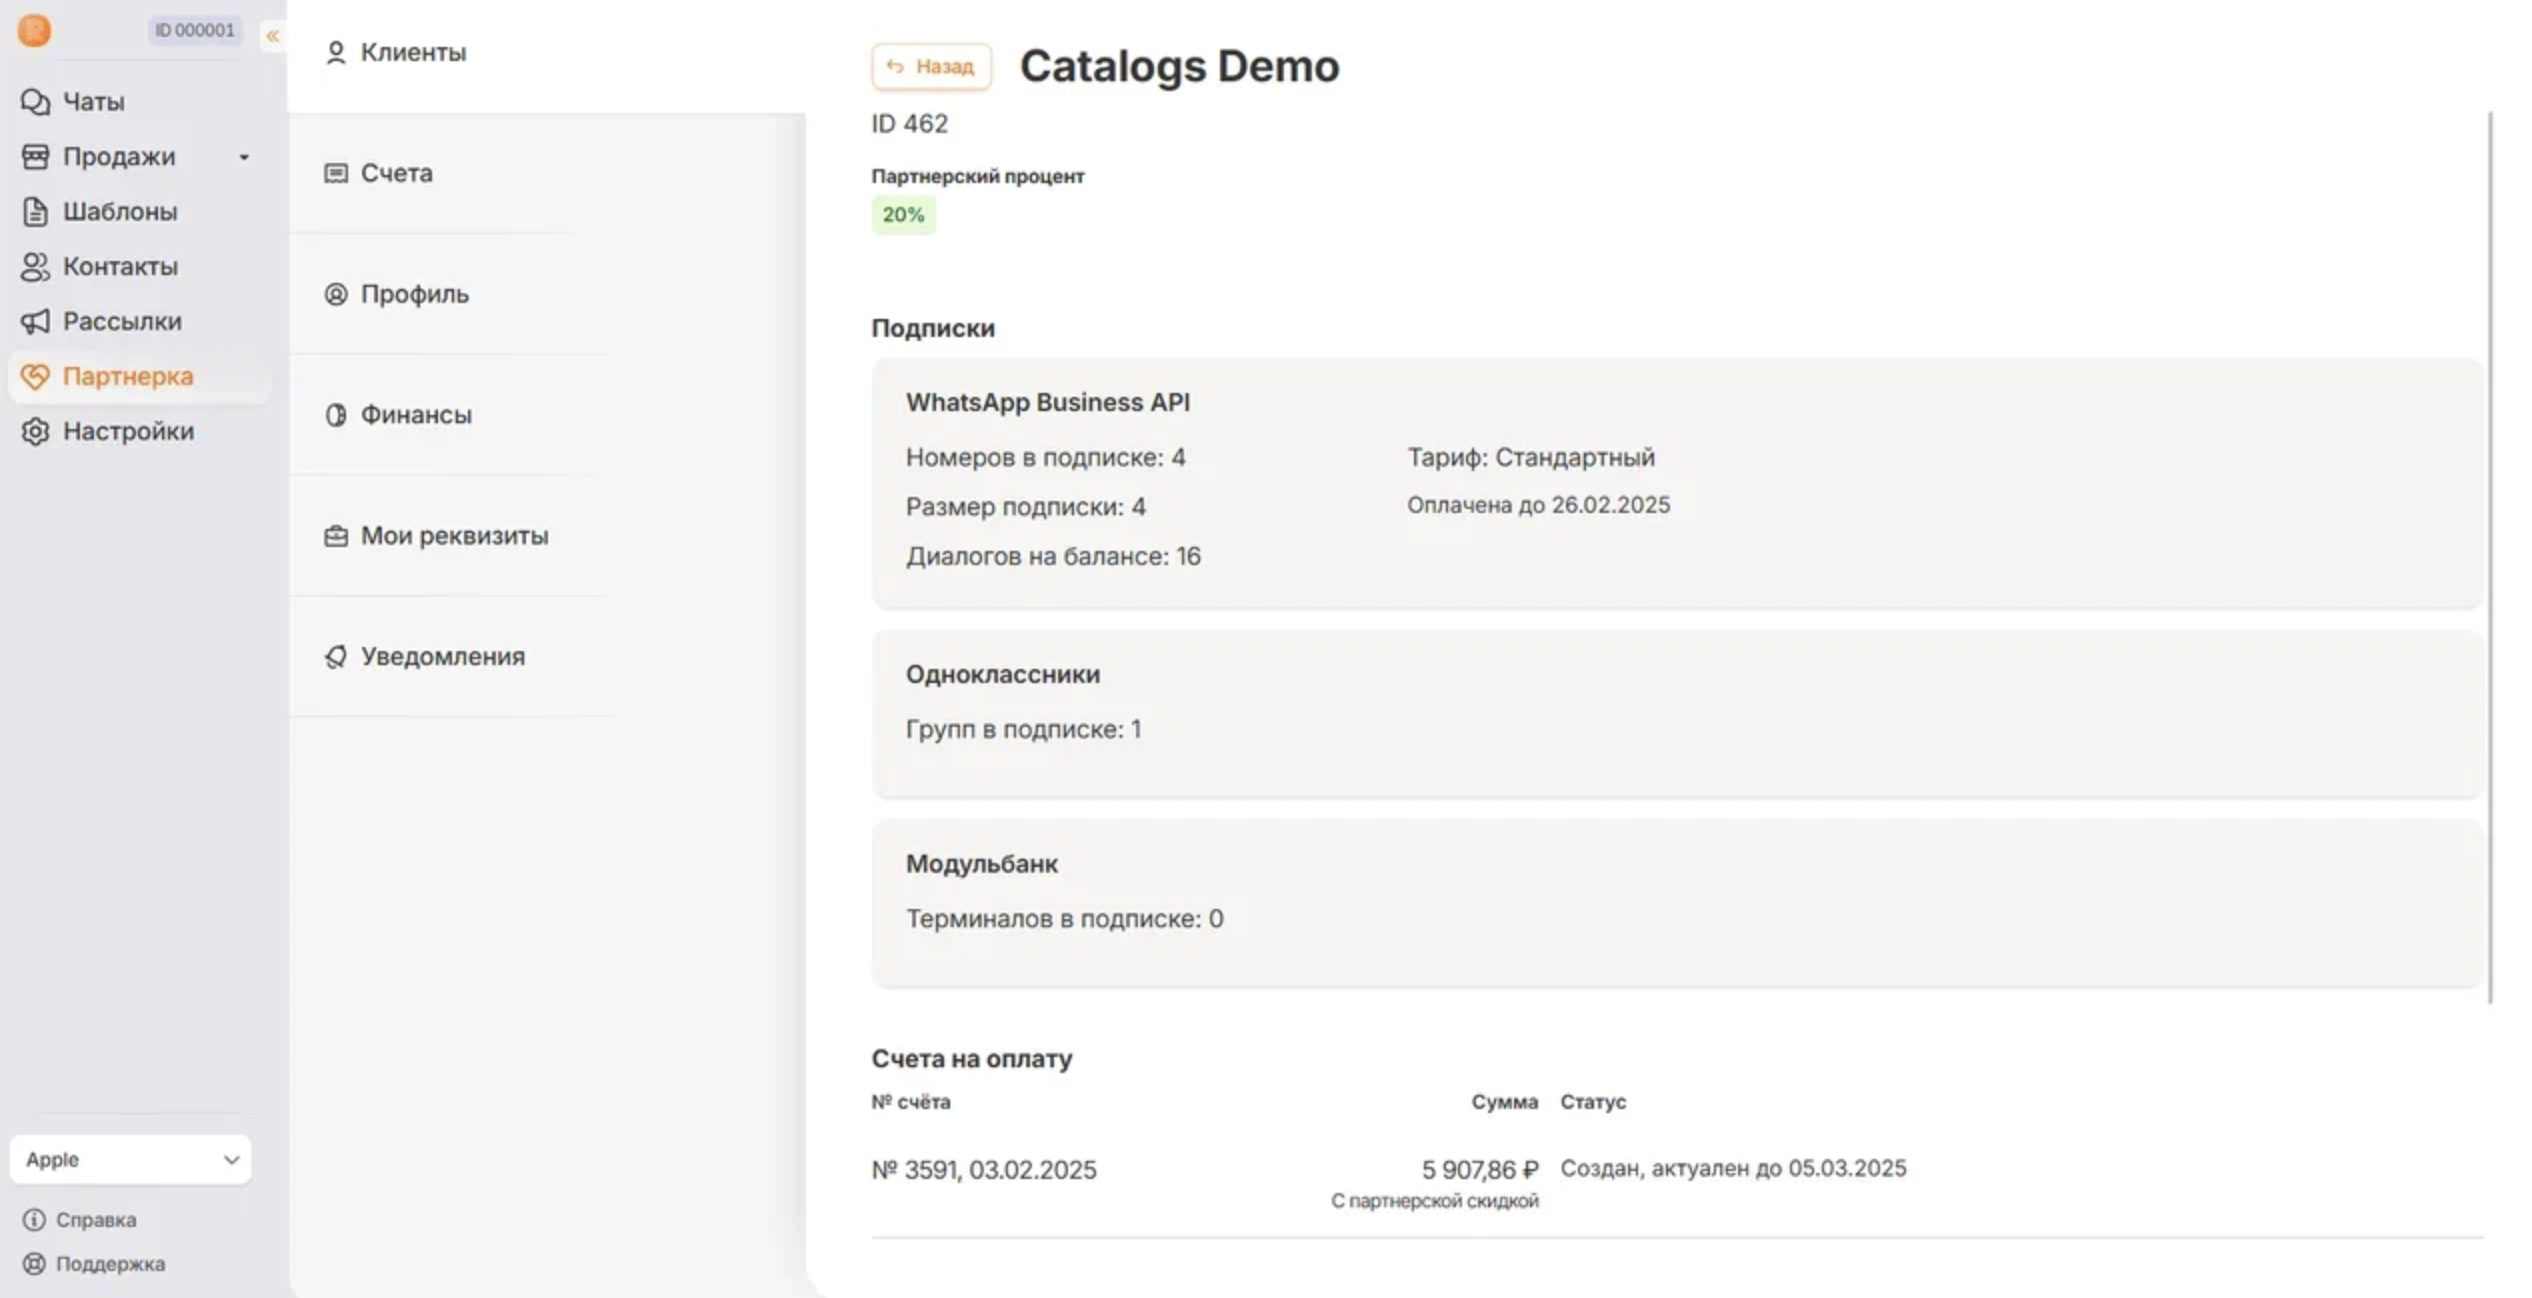This screenshot has width=2532, height=1298.
Task: Click the orange avatar logo
Action: [34, 30]
